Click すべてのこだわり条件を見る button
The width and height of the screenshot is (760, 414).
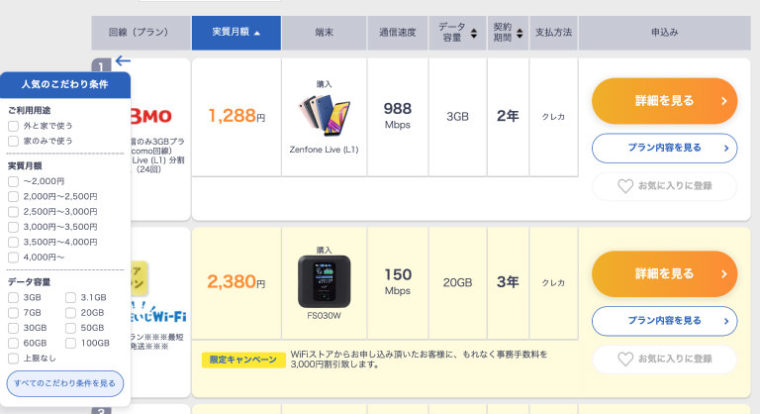(x=65, y=383)
